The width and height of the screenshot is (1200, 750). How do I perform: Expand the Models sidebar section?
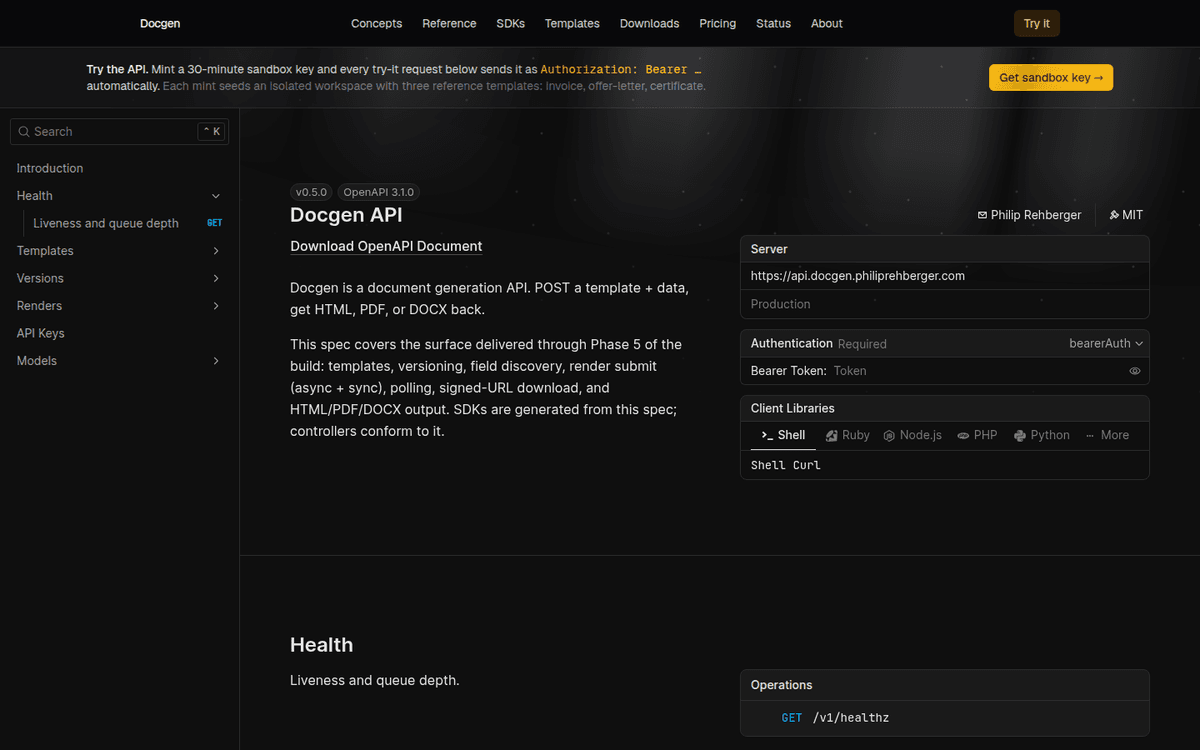tap(216, 361)
